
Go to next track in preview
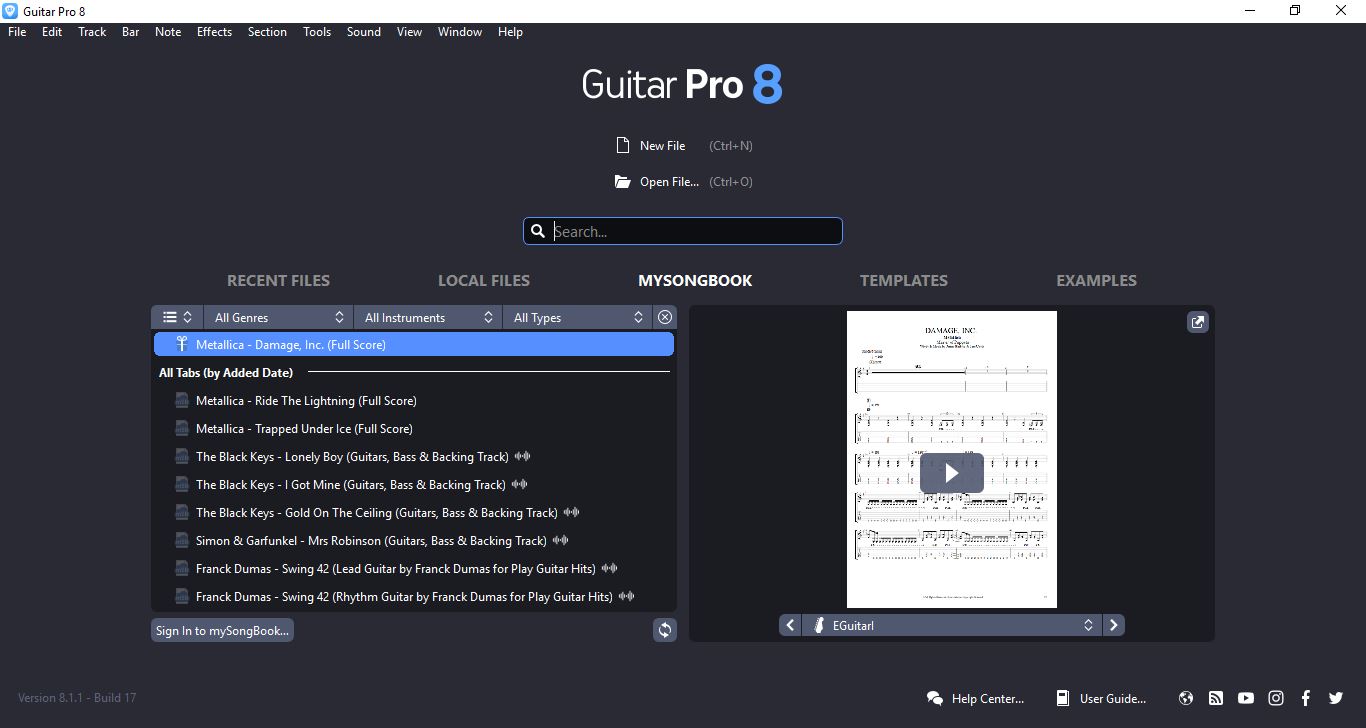tap(1114, 625)
